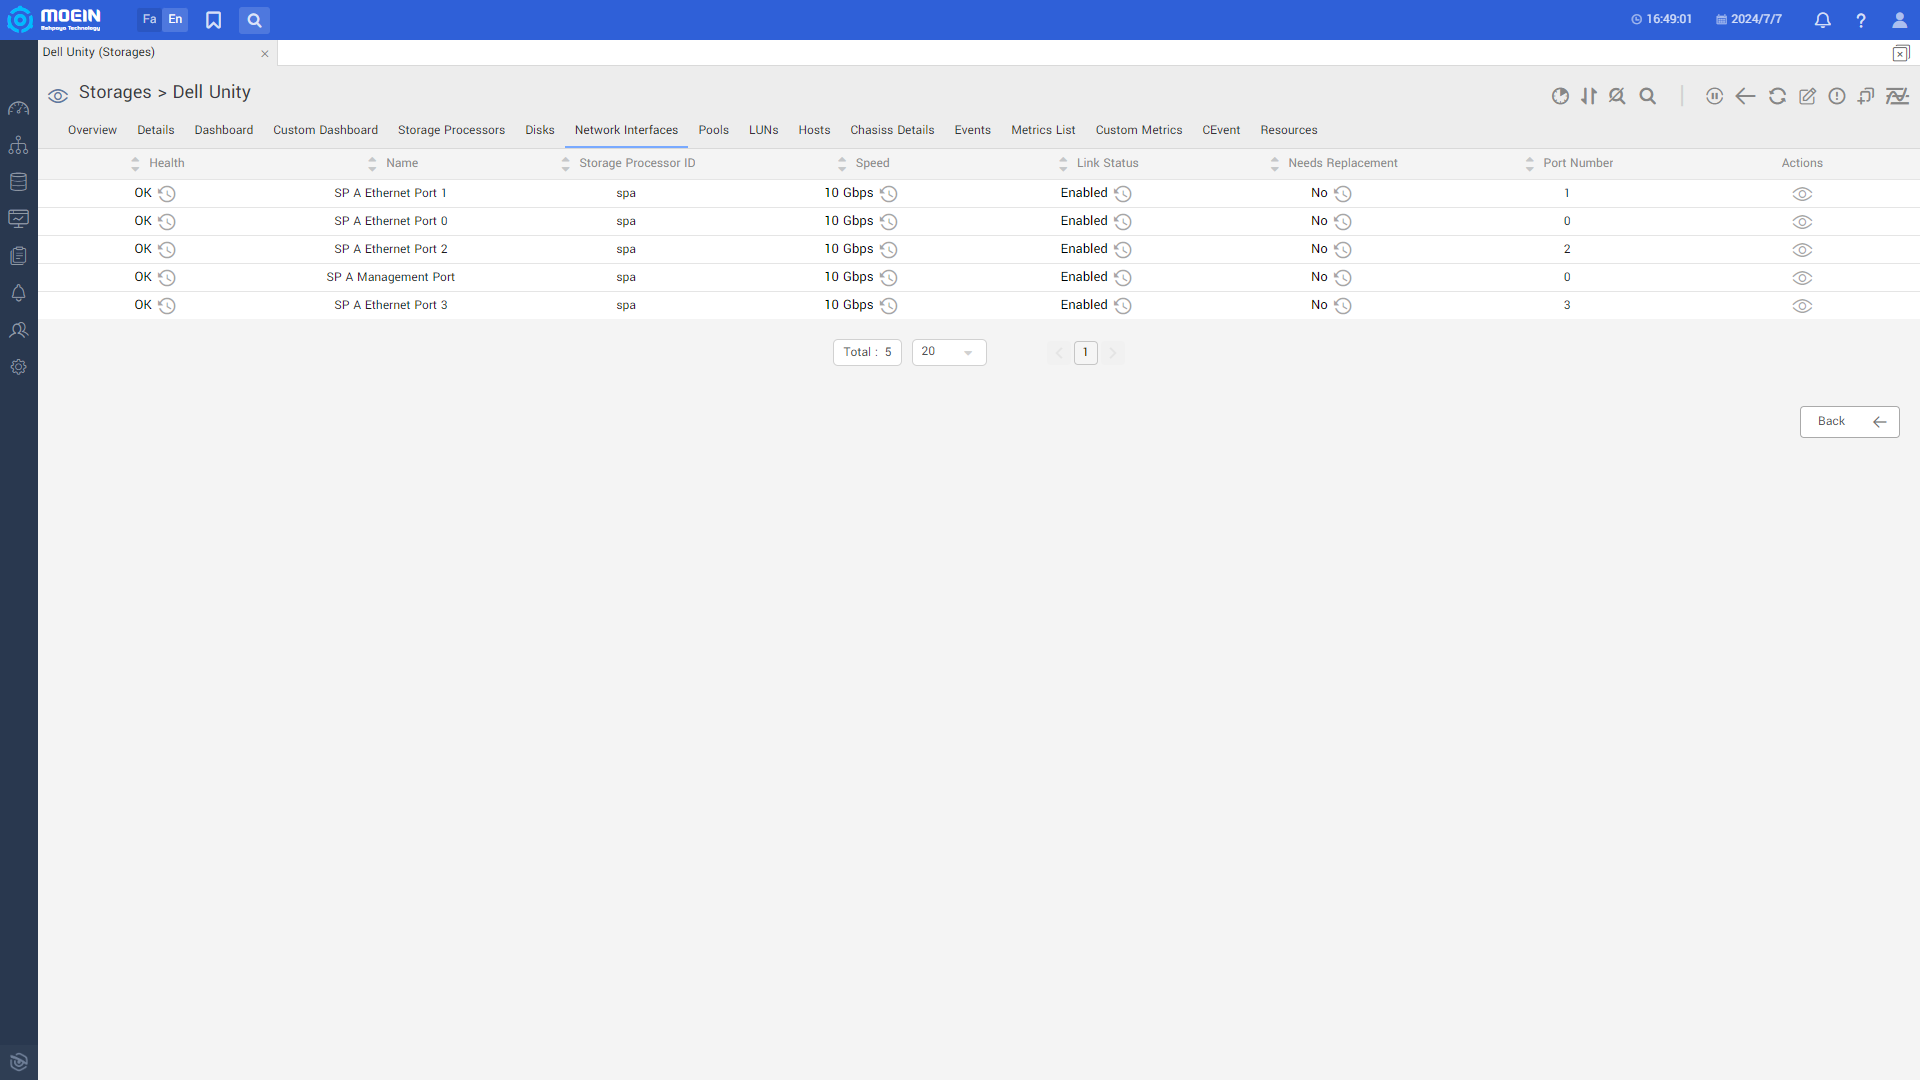Open the metrics graph icon
The width and height of the screenshot is (1920, 1080).
tap(1897, 96)
